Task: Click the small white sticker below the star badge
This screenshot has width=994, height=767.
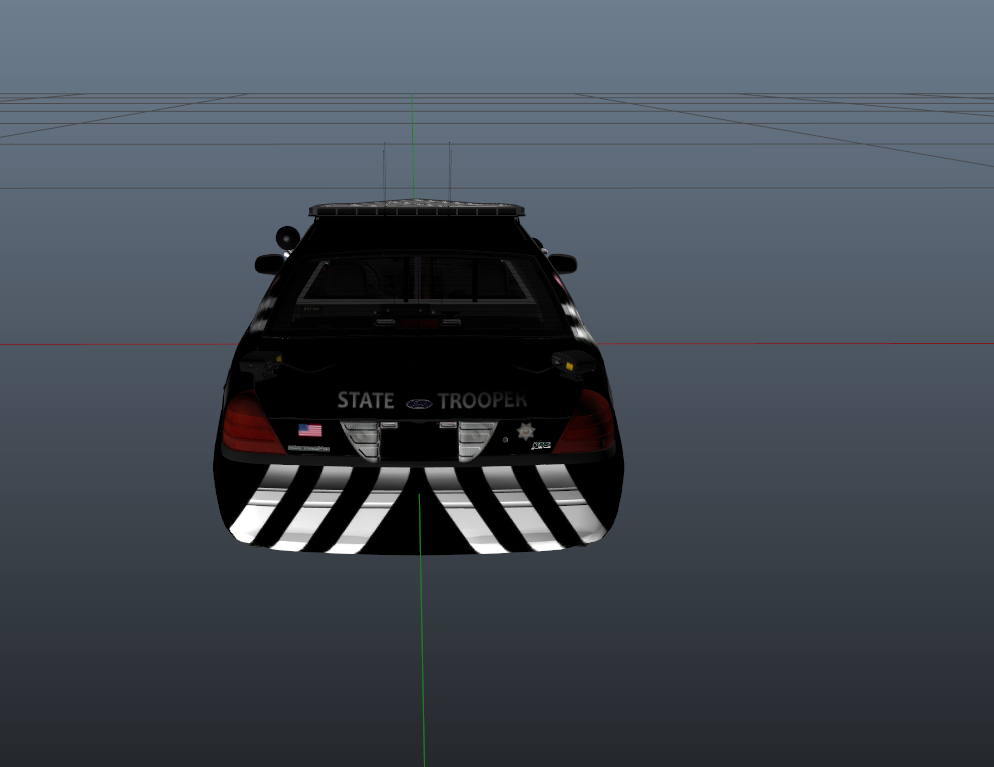Action: [541, 445]
